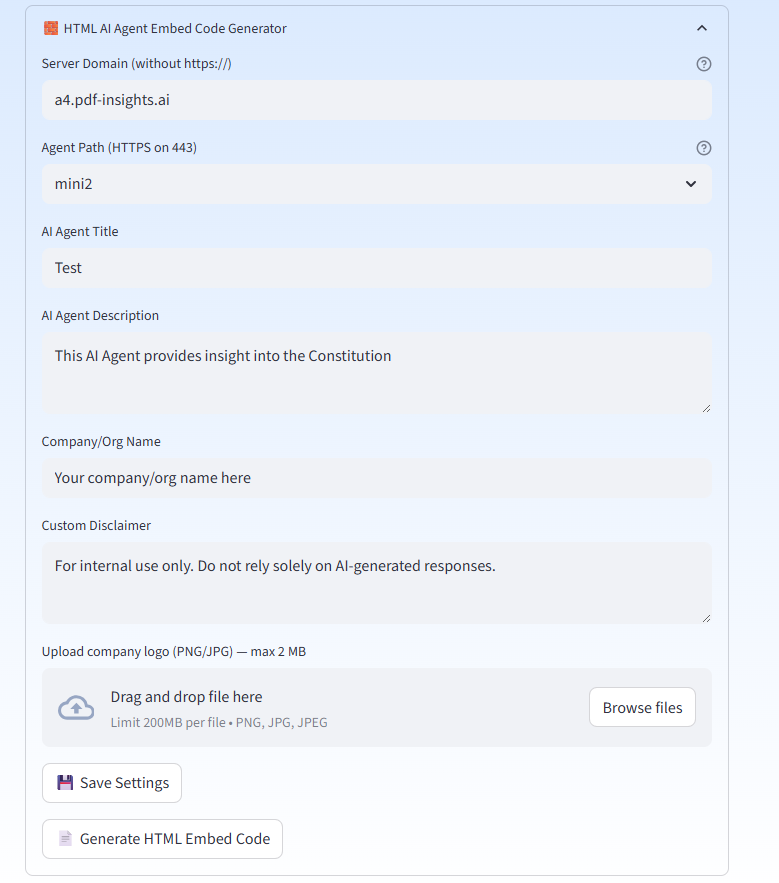
Task: Click the dropdown caret next to mini2
Action: pos(690,184)
